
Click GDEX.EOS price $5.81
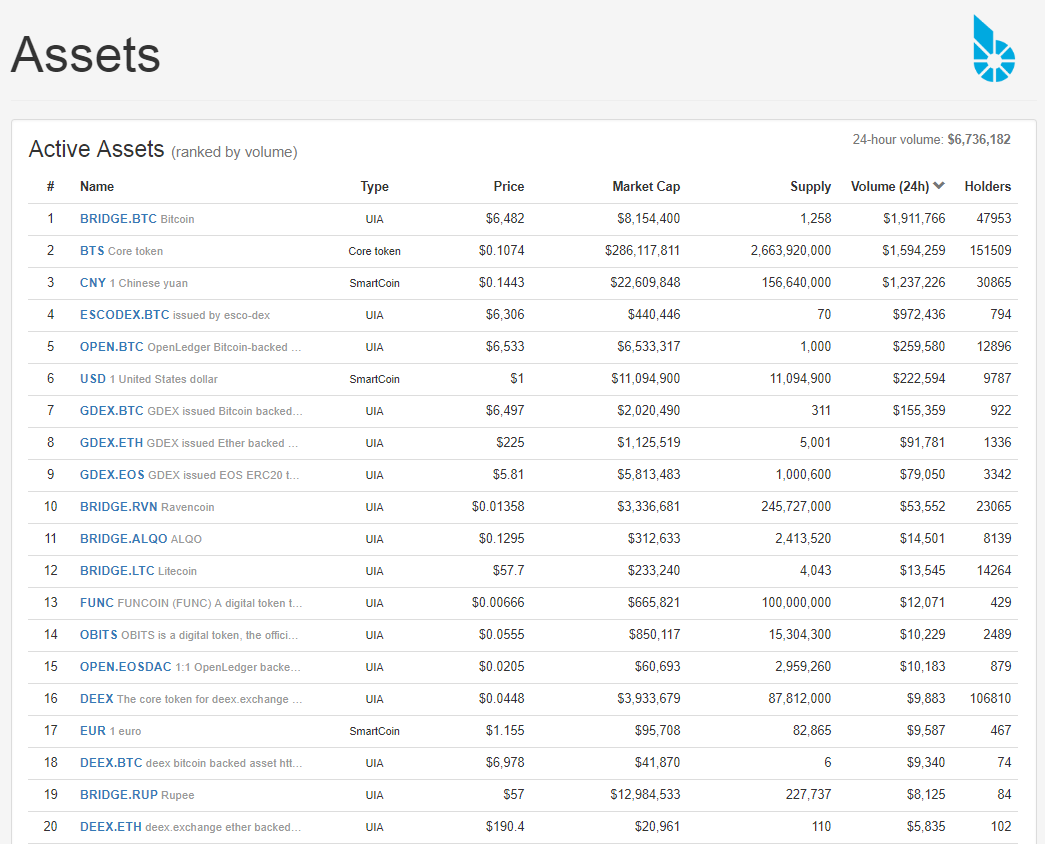509,475
